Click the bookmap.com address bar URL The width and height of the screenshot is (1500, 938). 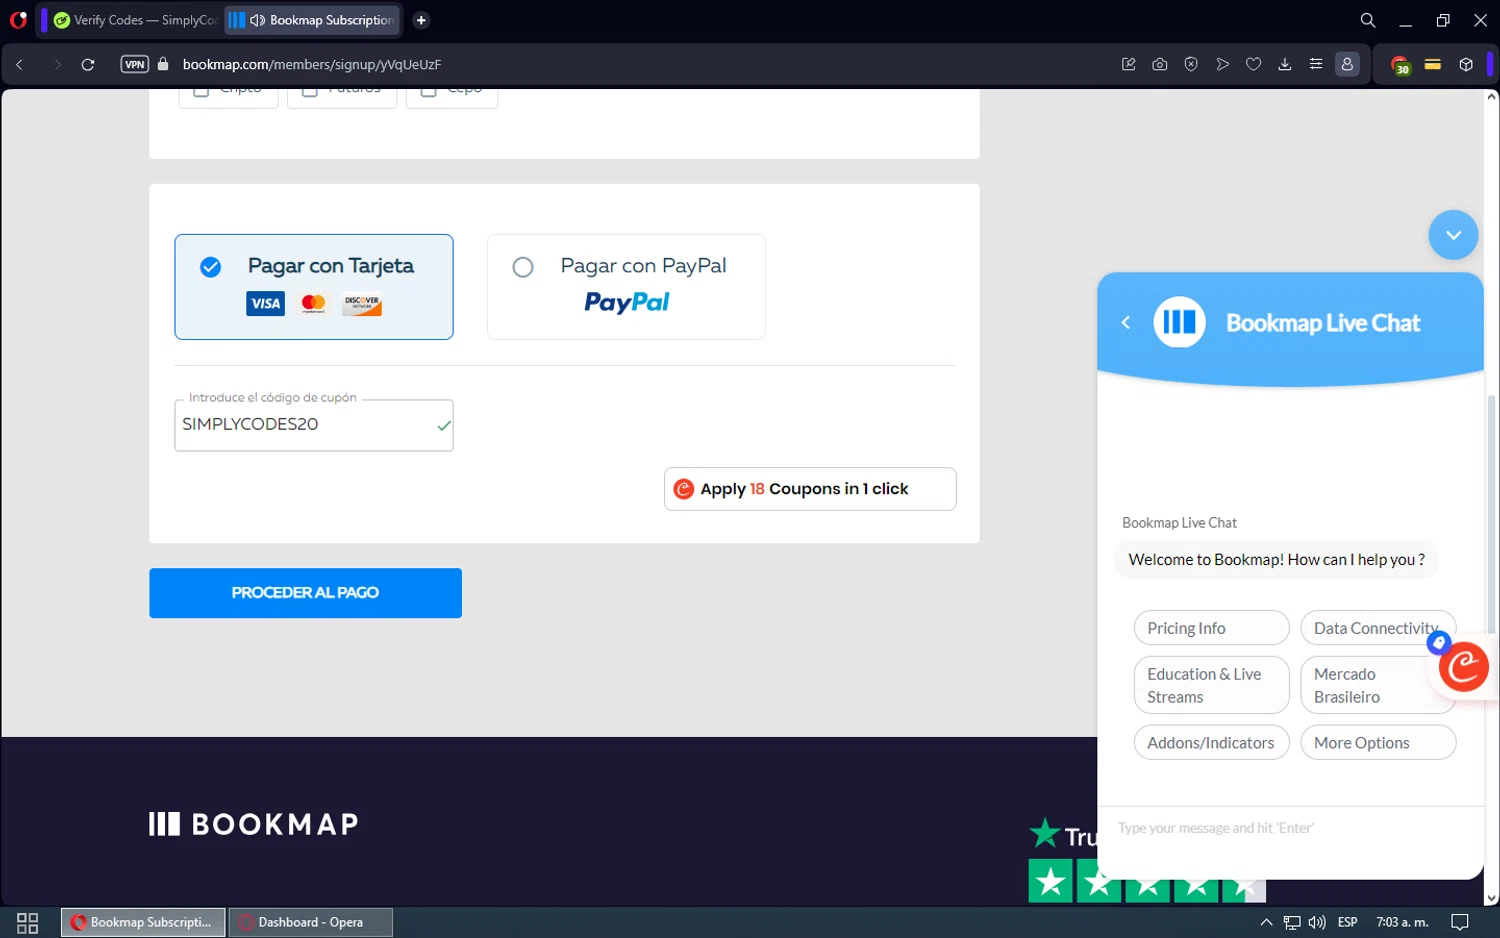(x=311, y=64)
